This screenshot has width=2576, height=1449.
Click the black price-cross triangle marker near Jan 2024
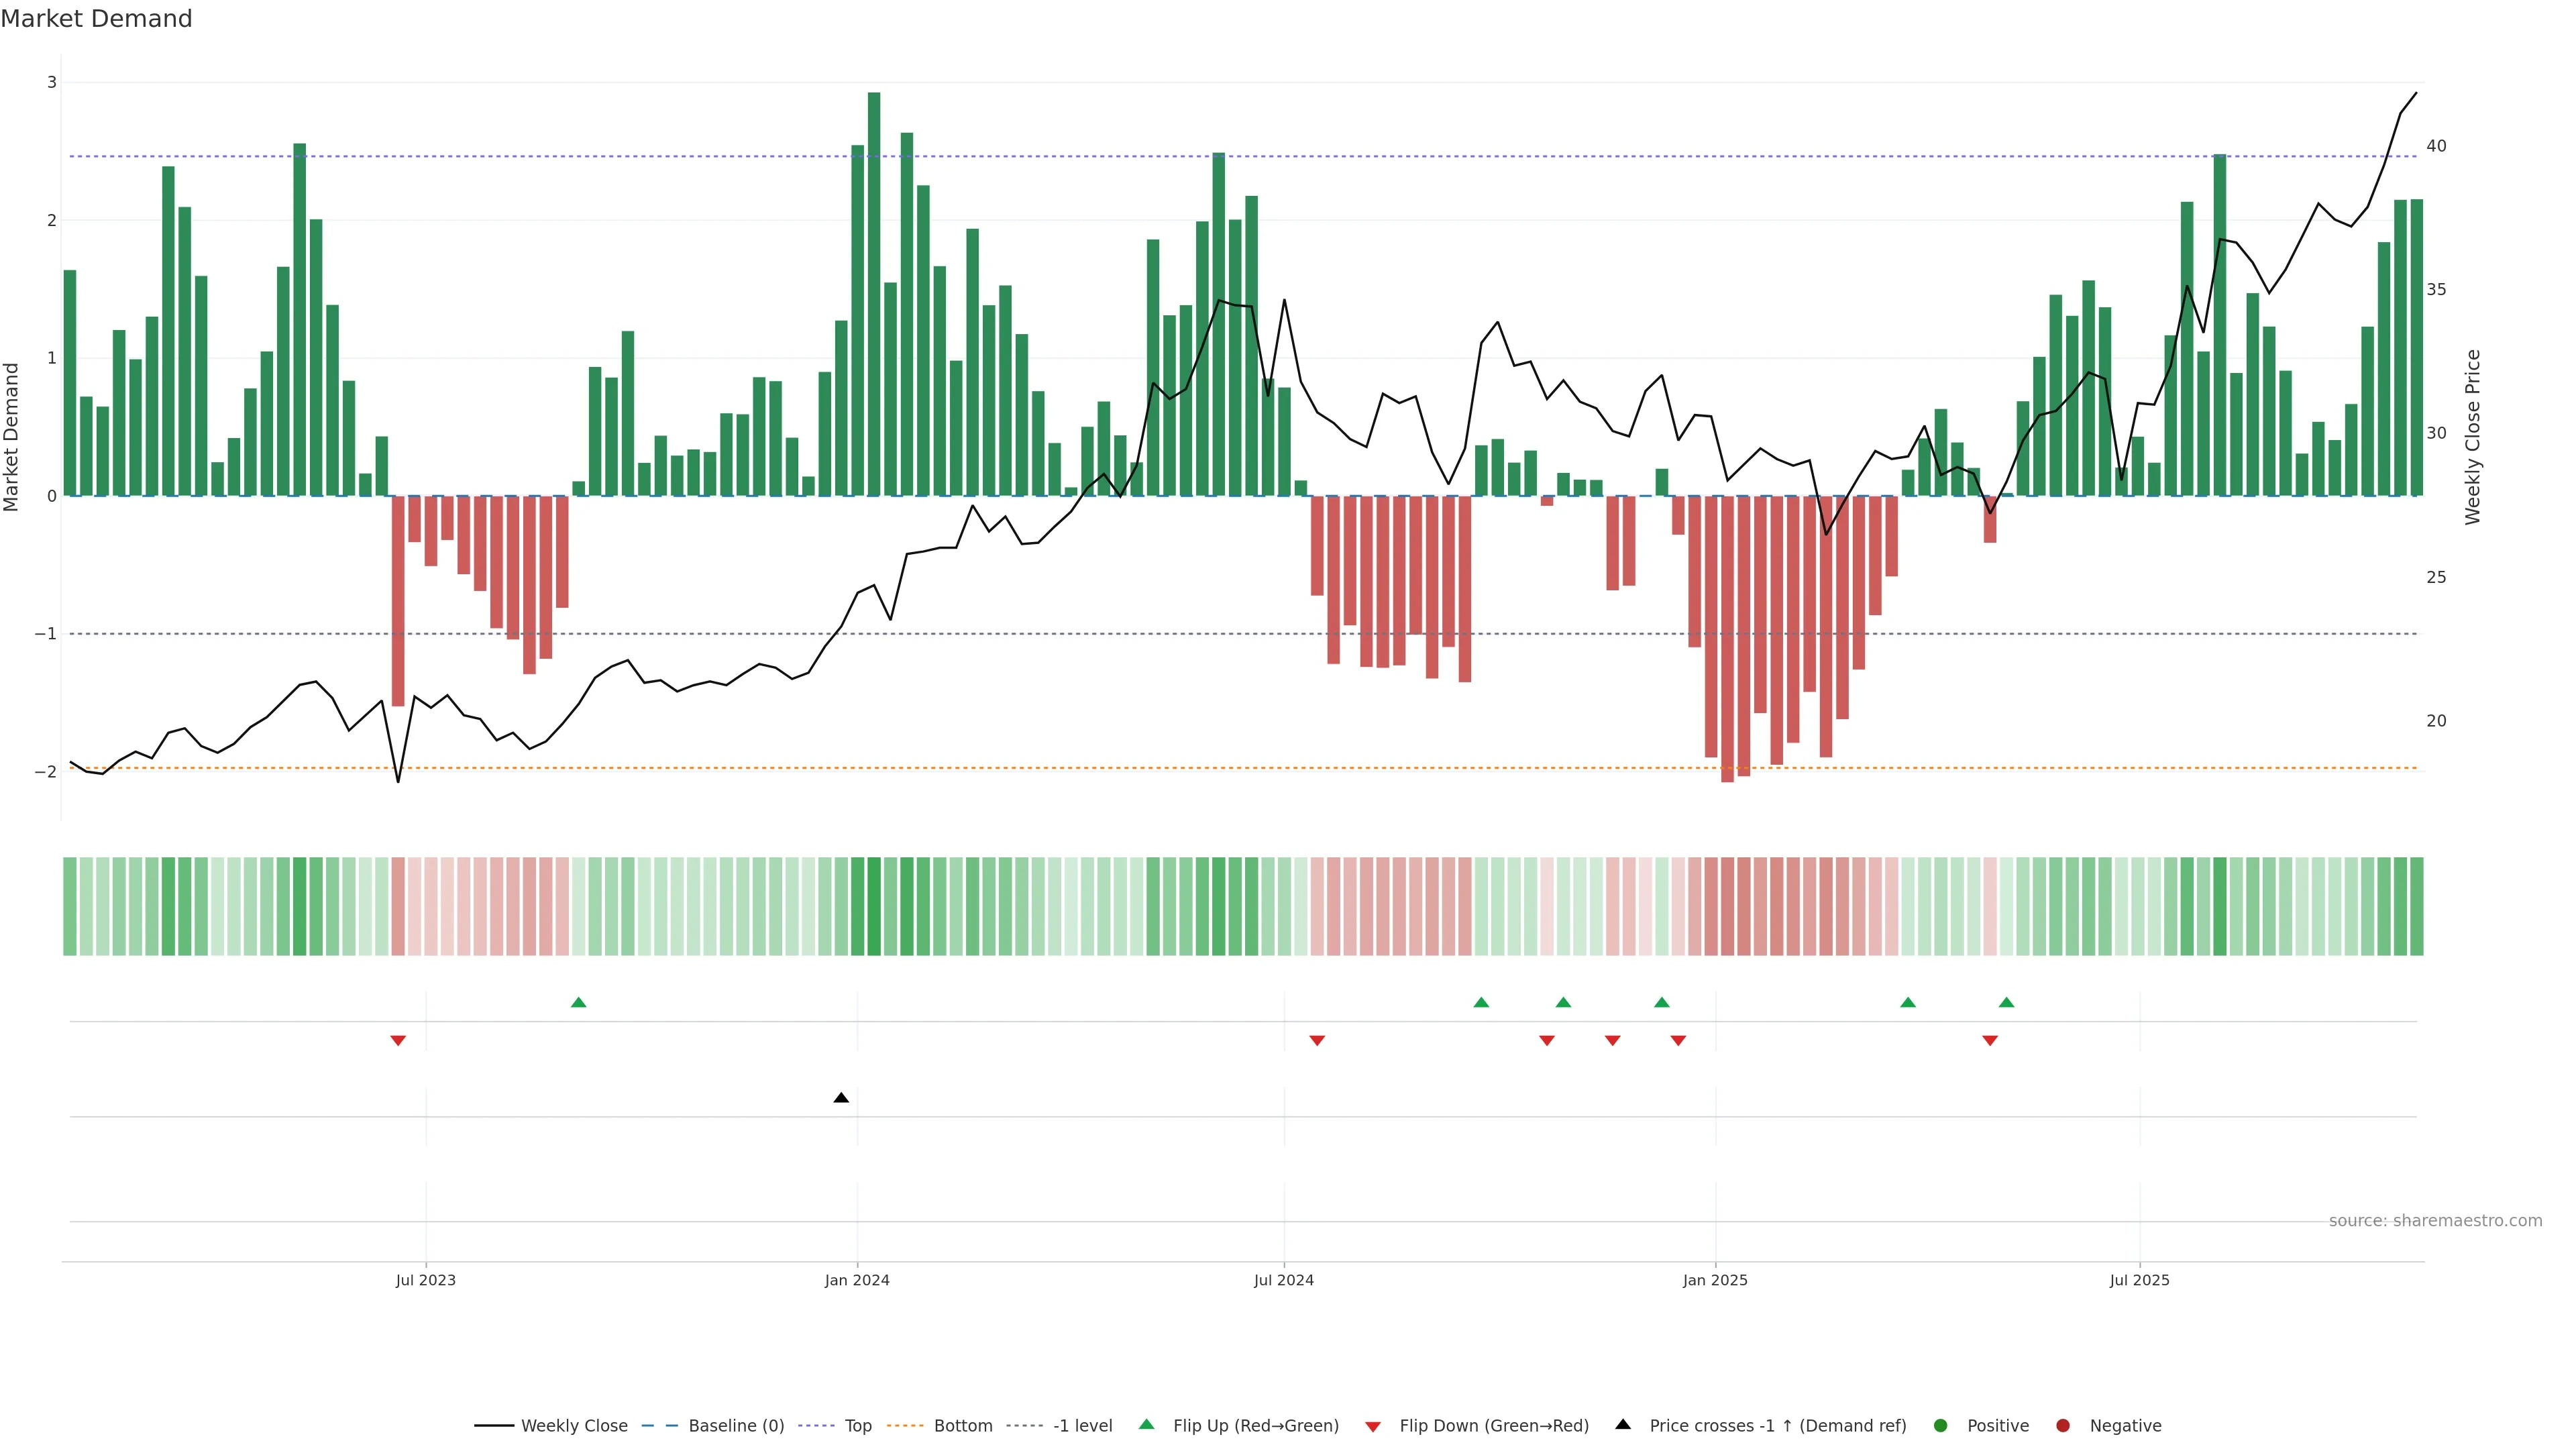[841, 1098]
